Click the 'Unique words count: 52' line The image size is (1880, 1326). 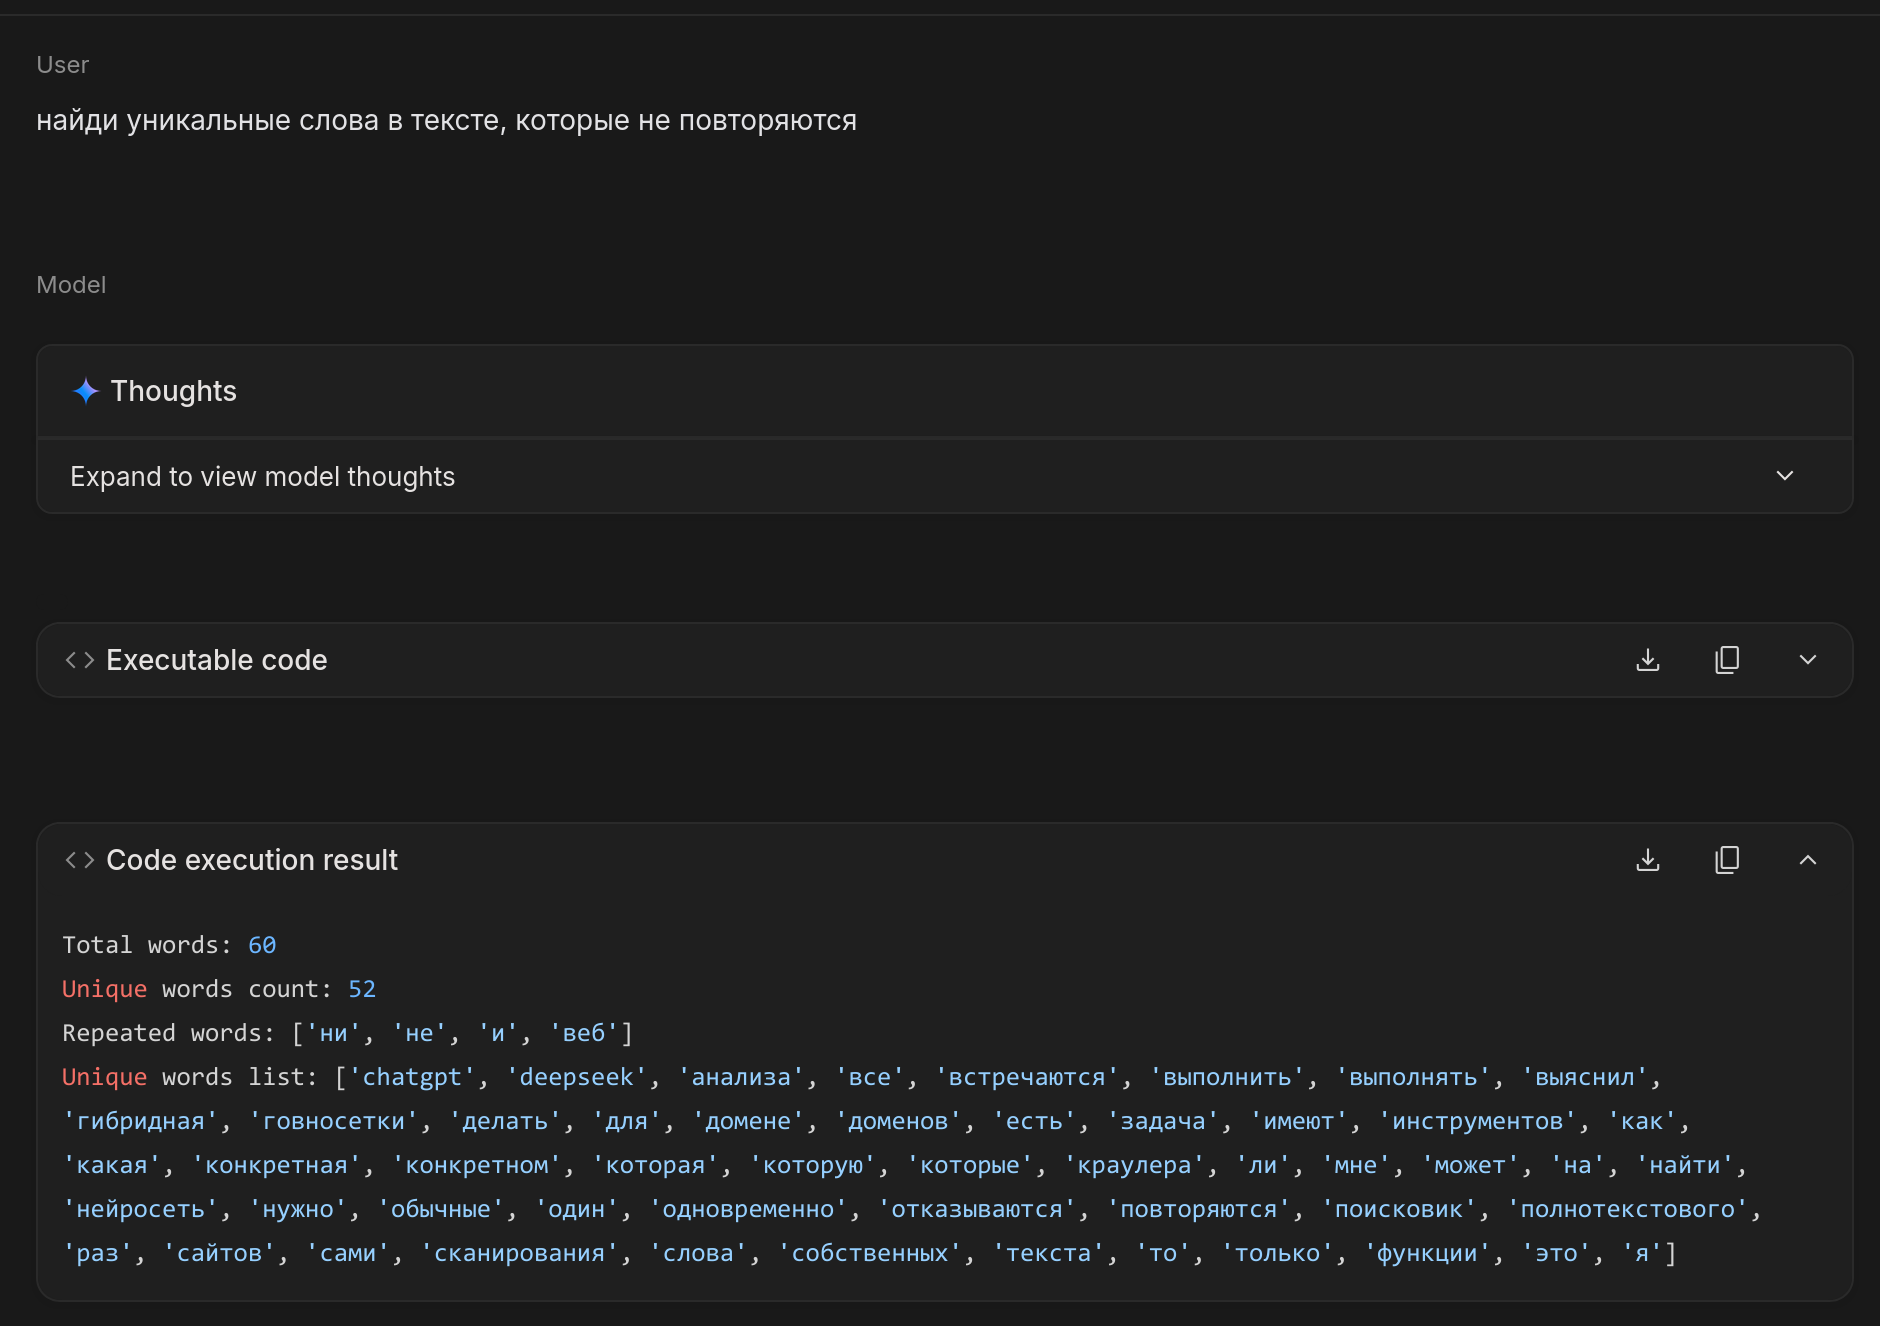219,989
